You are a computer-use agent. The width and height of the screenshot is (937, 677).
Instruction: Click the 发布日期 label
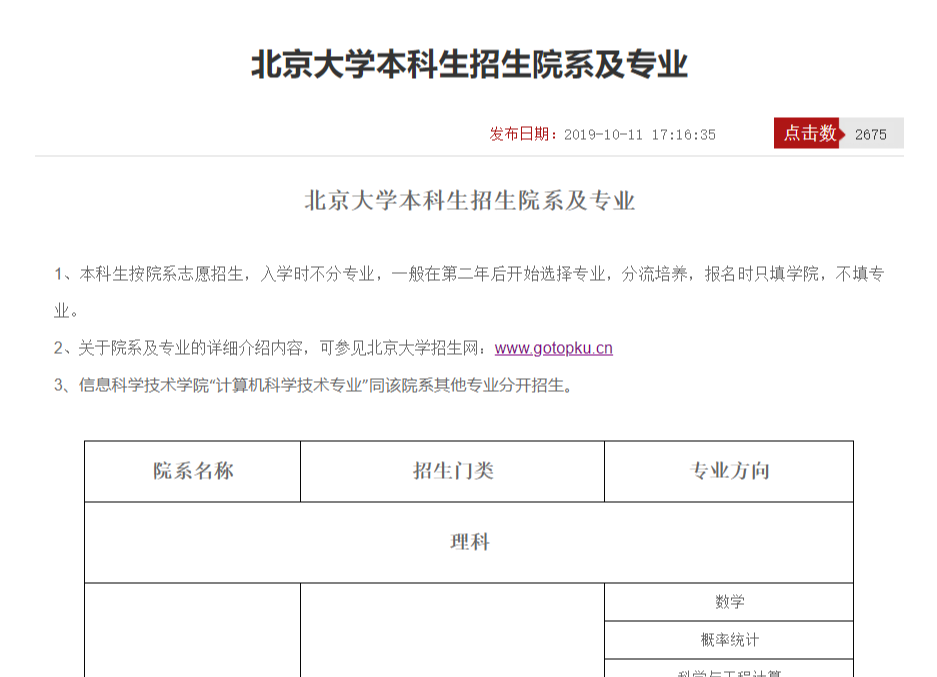pyautogui.click(x=522, y=134)
